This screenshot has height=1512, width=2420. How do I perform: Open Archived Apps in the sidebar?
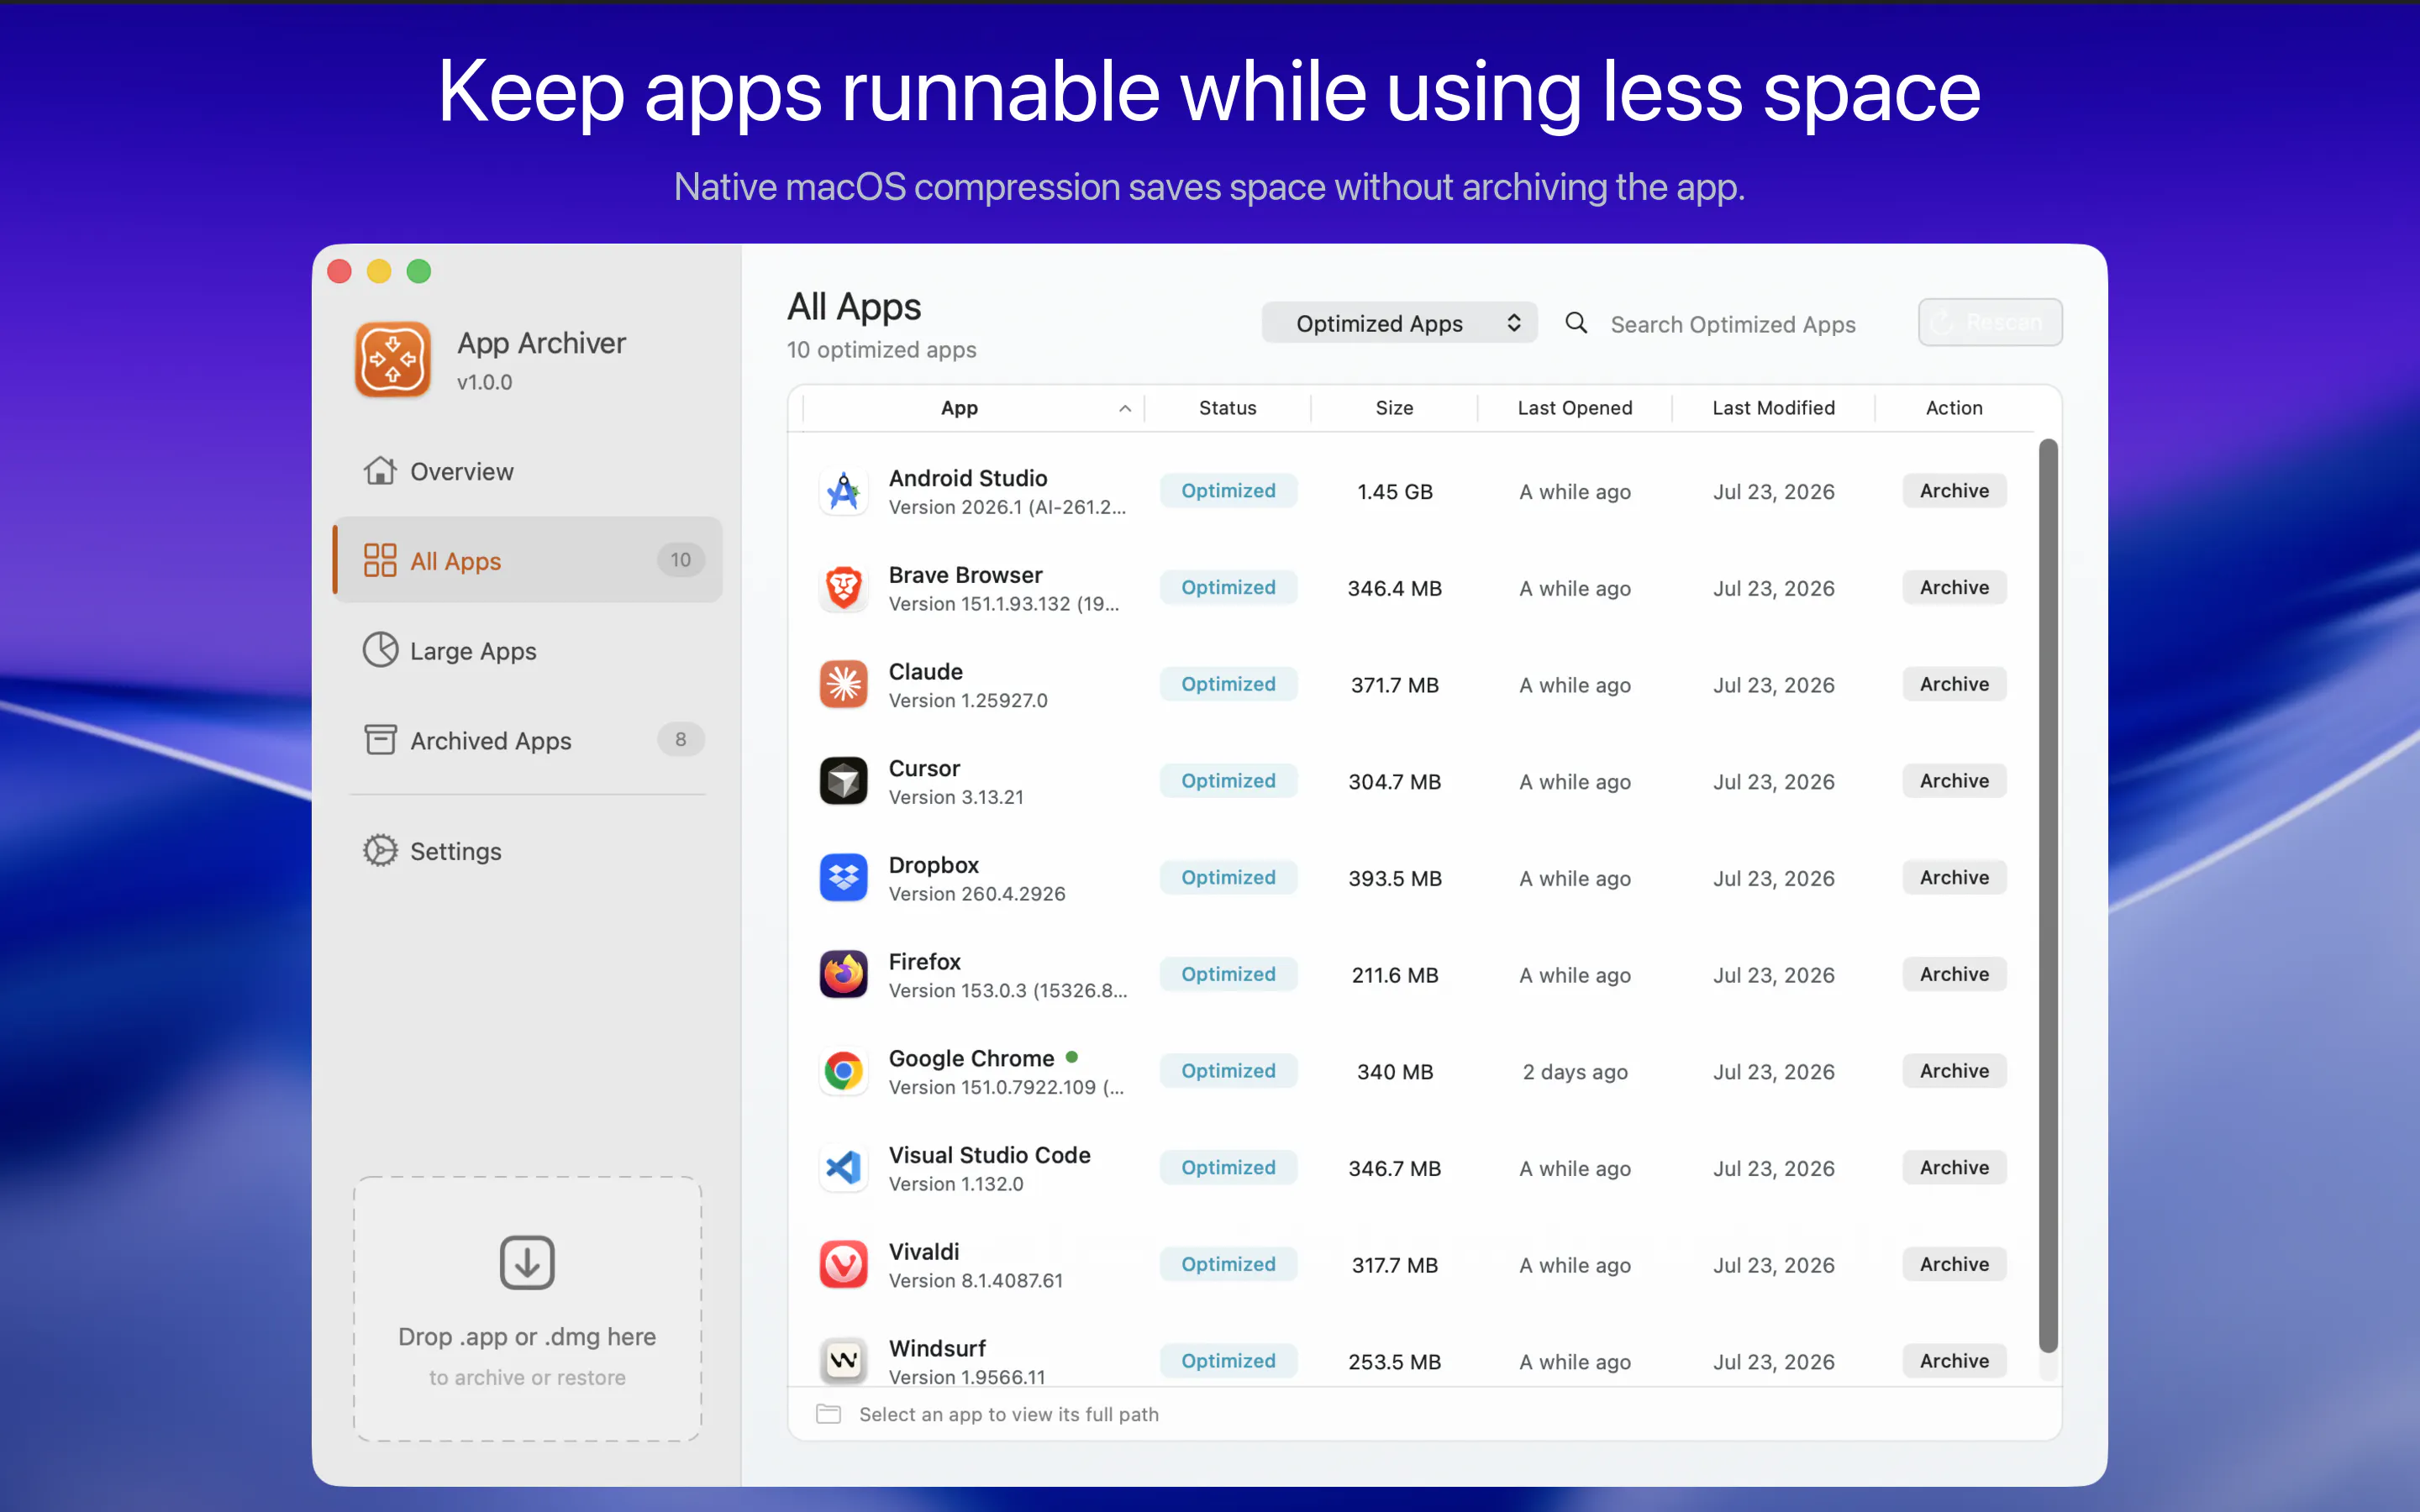coord(528,740)
